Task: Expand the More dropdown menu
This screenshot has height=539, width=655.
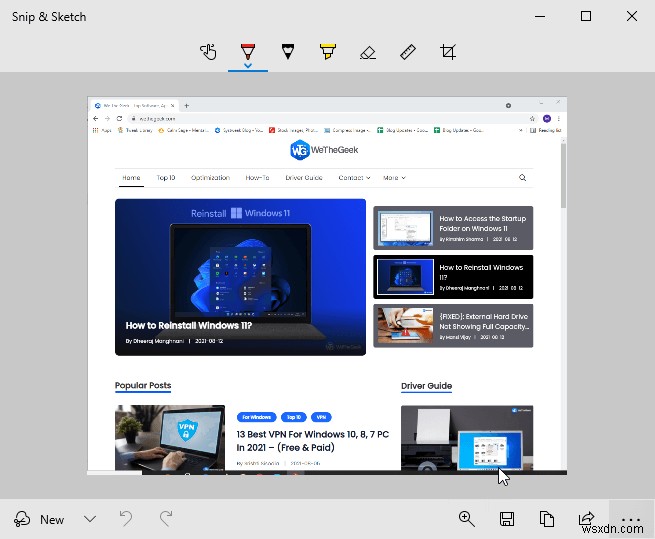Action: [394, 178]
